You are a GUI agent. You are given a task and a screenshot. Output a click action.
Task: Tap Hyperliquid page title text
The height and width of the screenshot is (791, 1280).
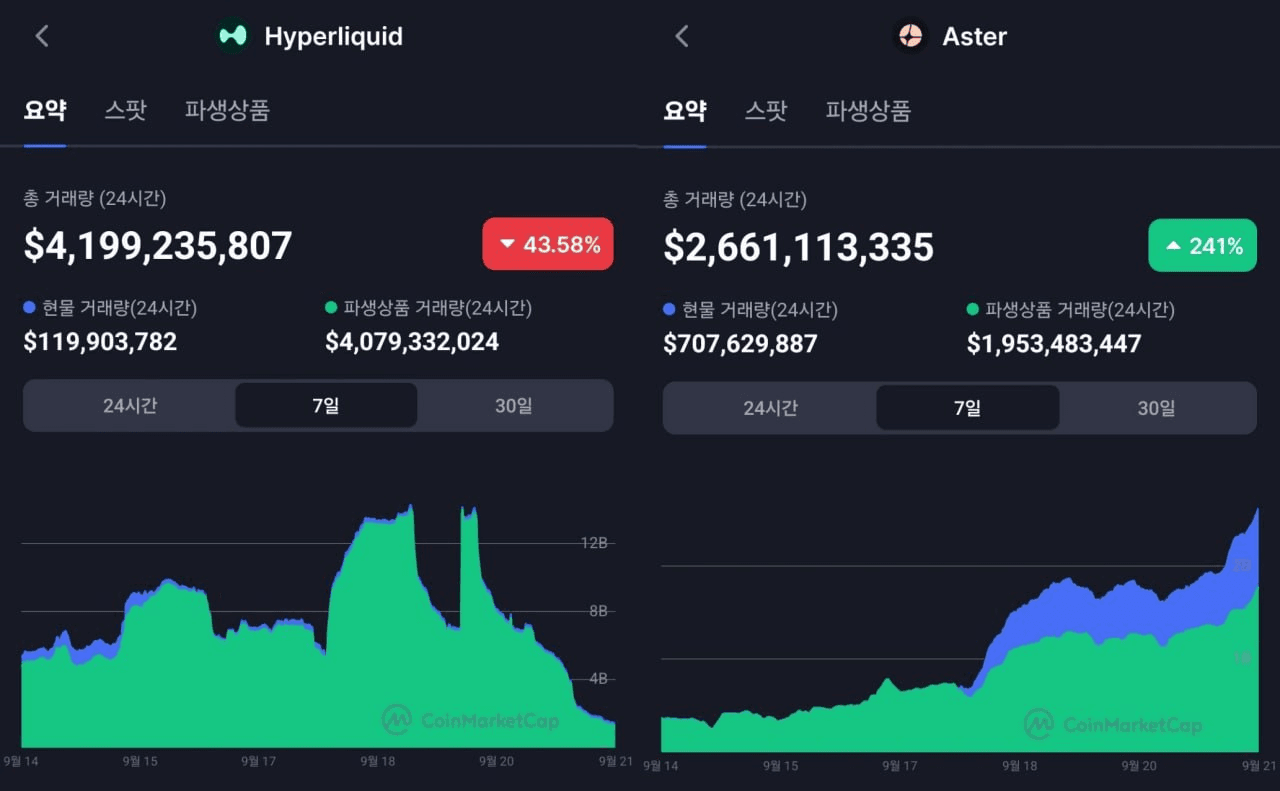pyautogui.click(x=333, y=37)
